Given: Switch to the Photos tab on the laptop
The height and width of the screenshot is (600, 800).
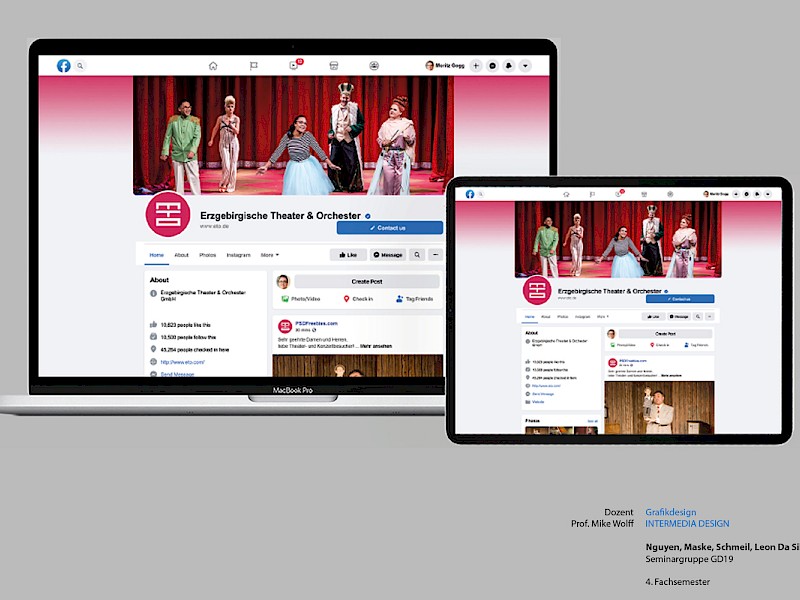Looking at the screenshot, I should coord(208,255).
